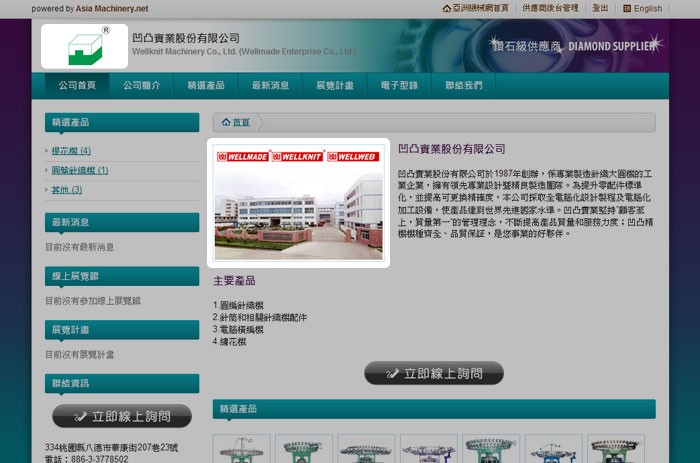The width and height of the screenshot is (700, 463).
Task: Open the 公司簡介 navigation tab
Action: (x=142, y=85)
